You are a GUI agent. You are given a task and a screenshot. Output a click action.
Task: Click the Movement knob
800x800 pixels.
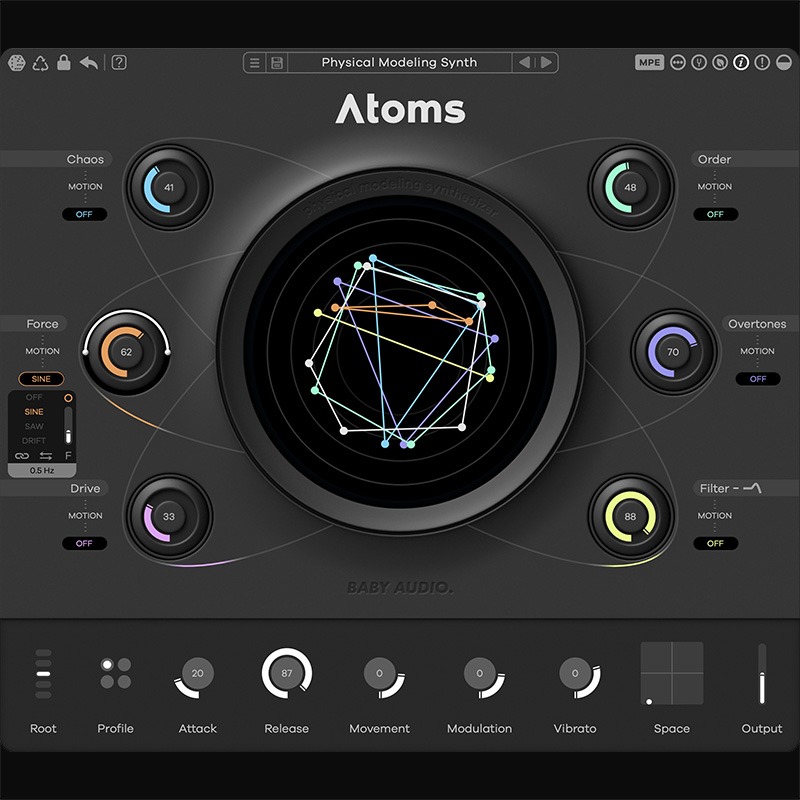tap(380, 673)
